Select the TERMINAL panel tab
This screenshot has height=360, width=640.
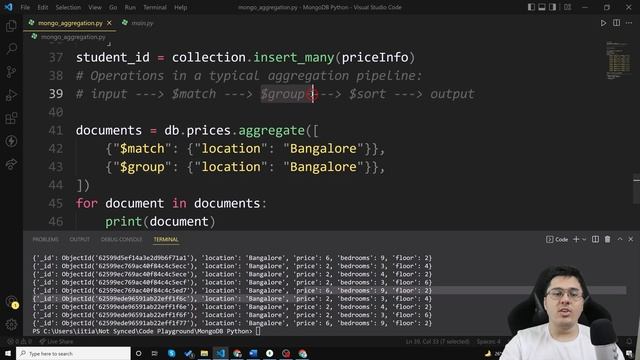[166, 239]
